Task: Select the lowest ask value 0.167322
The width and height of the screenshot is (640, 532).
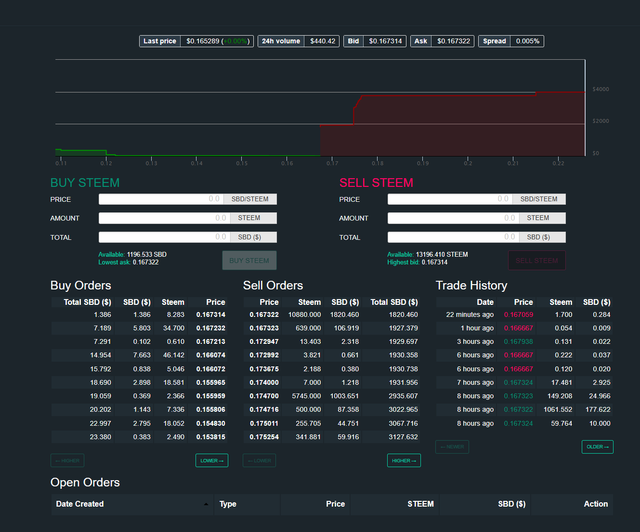Action: click(145, 262)
